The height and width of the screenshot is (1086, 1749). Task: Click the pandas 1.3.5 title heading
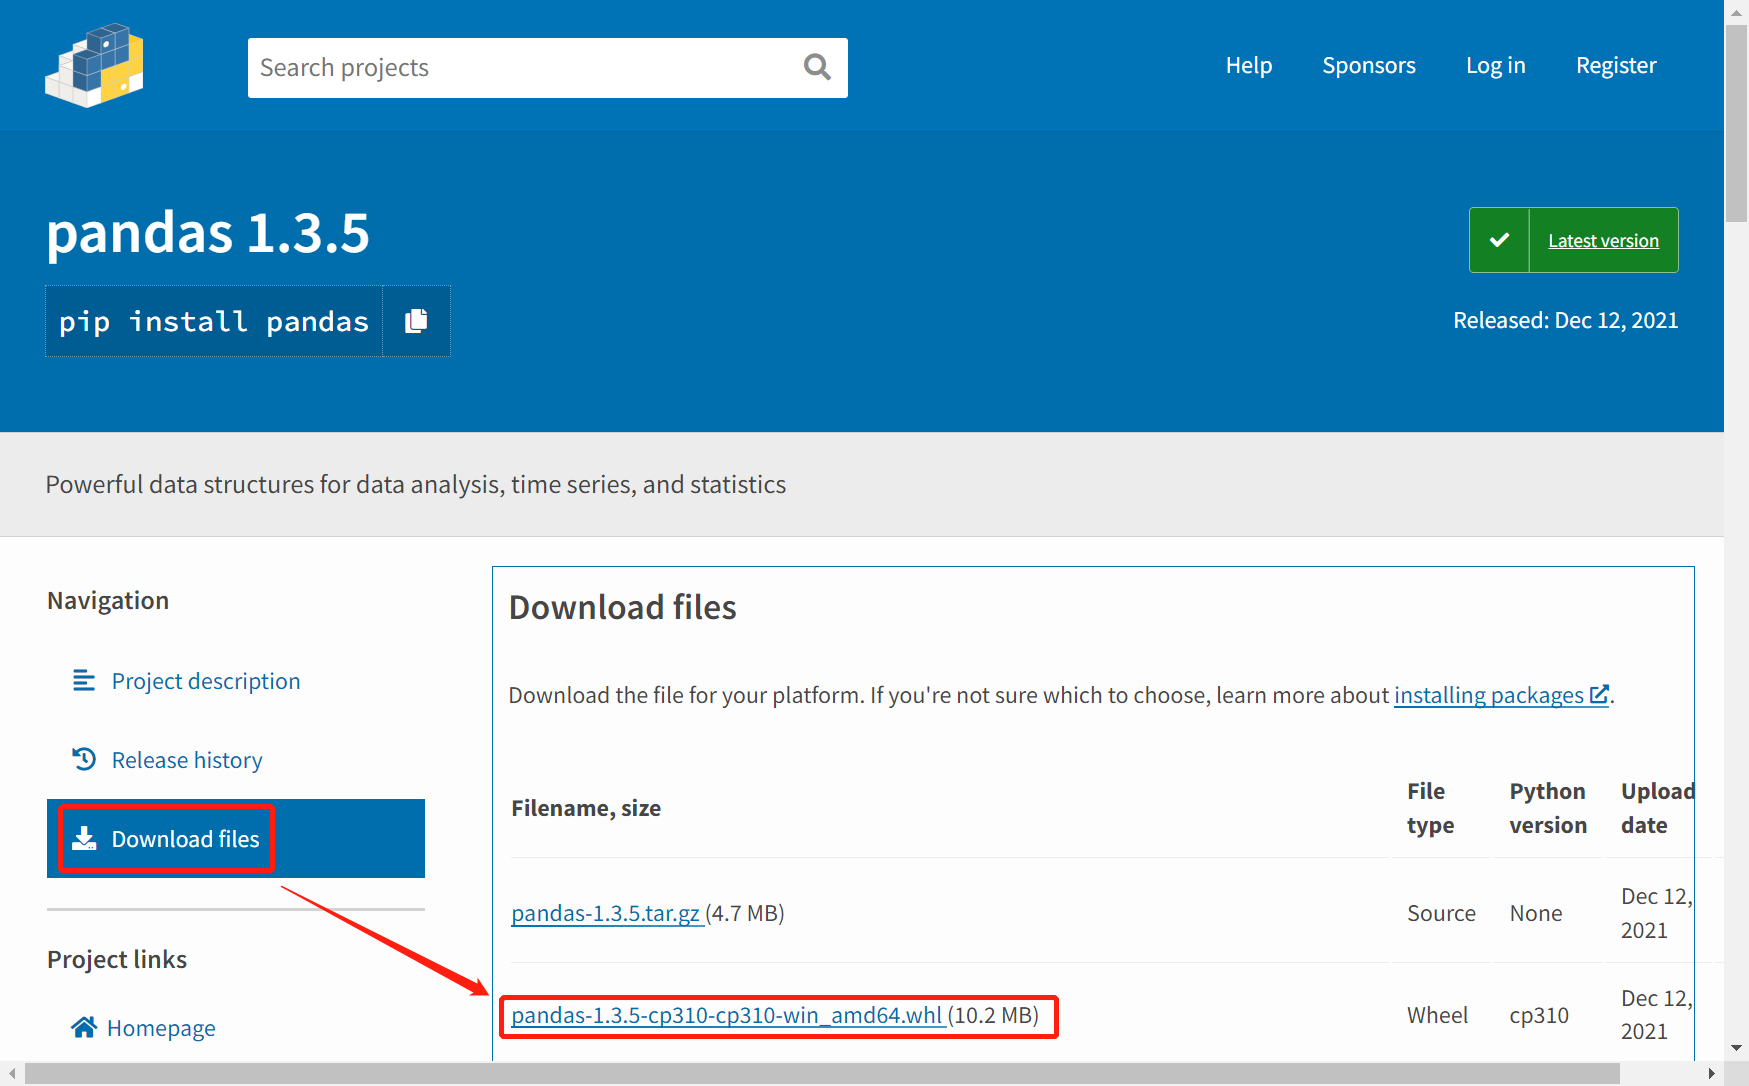208,233
